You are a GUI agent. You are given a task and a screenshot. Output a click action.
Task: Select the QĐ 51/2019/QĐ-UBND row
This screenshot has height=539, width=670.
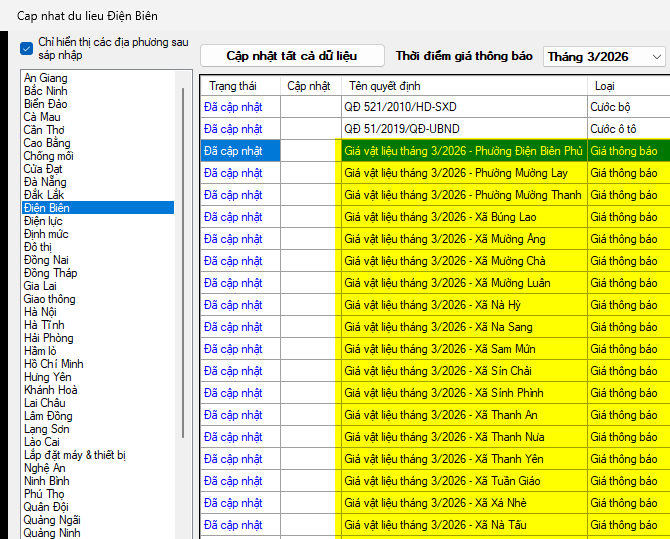[464, 129]
